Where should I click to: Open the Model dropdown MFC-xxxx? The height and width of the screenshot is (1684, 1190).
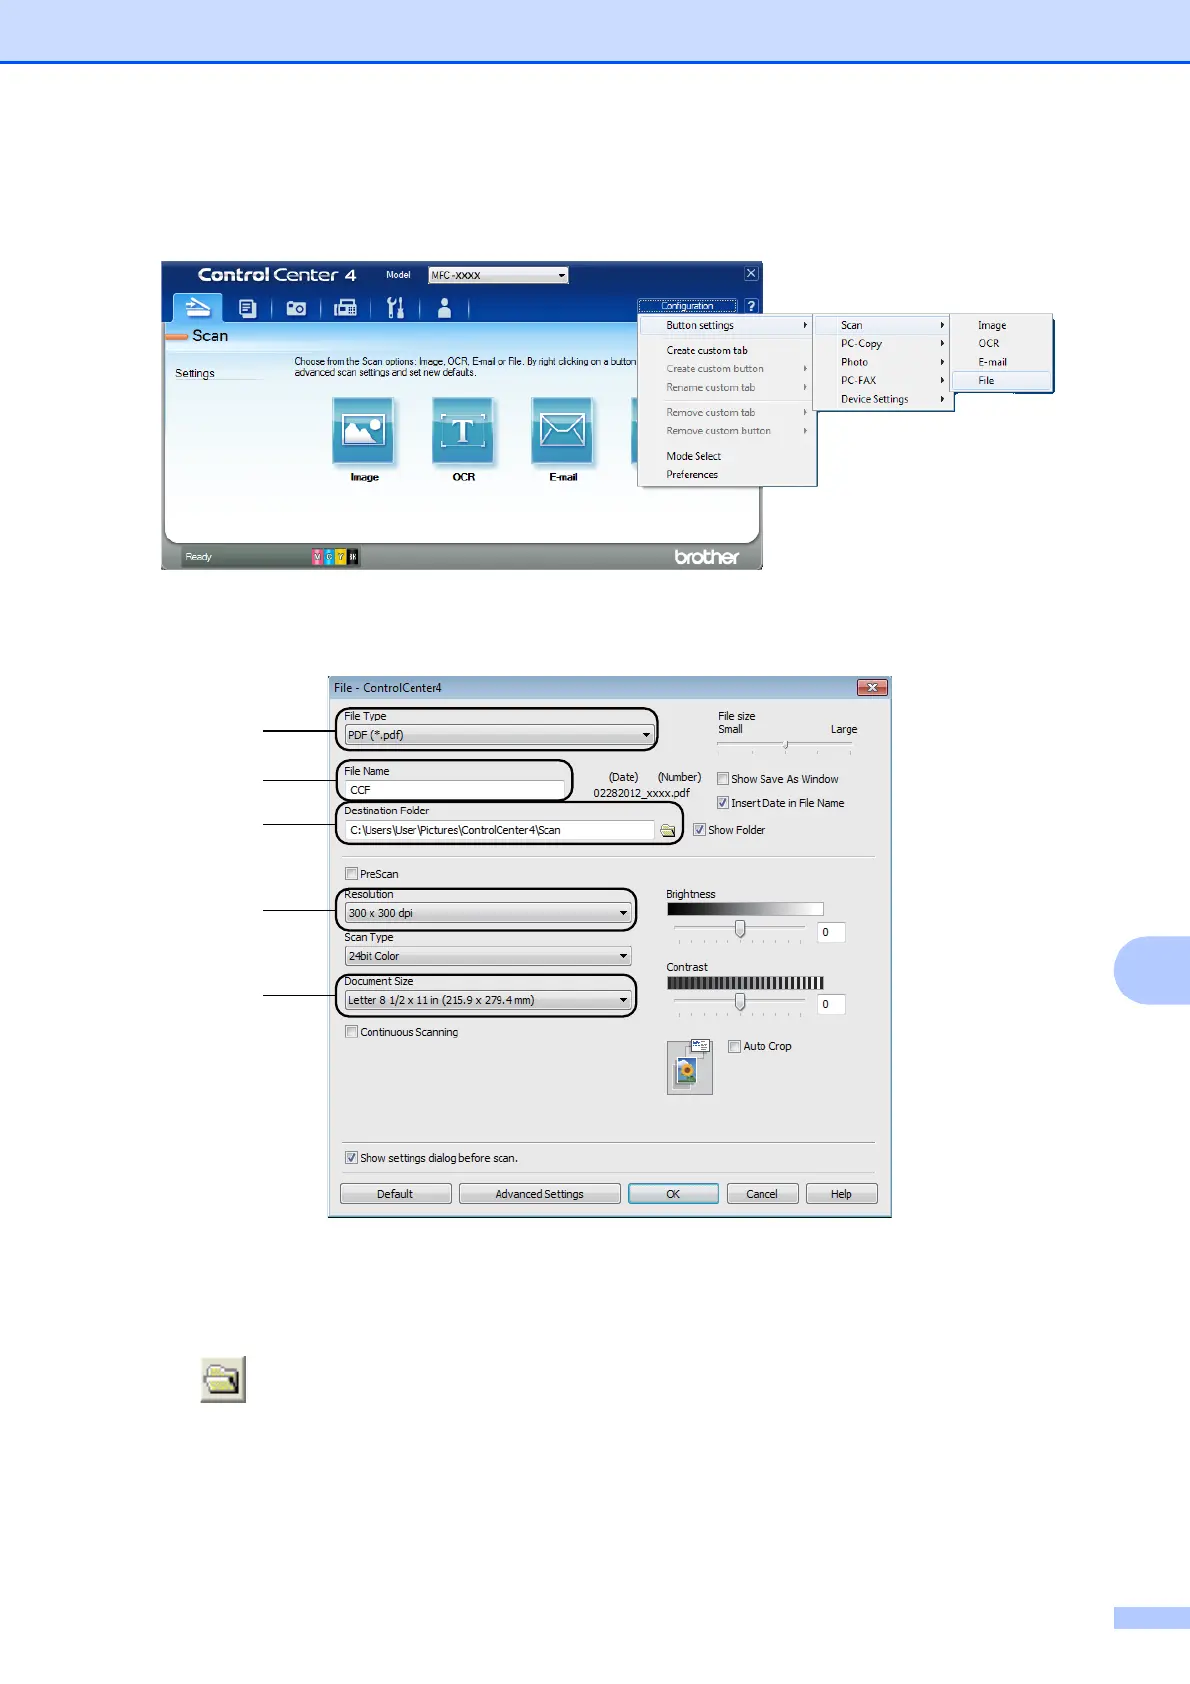click(x=498, y=275)
